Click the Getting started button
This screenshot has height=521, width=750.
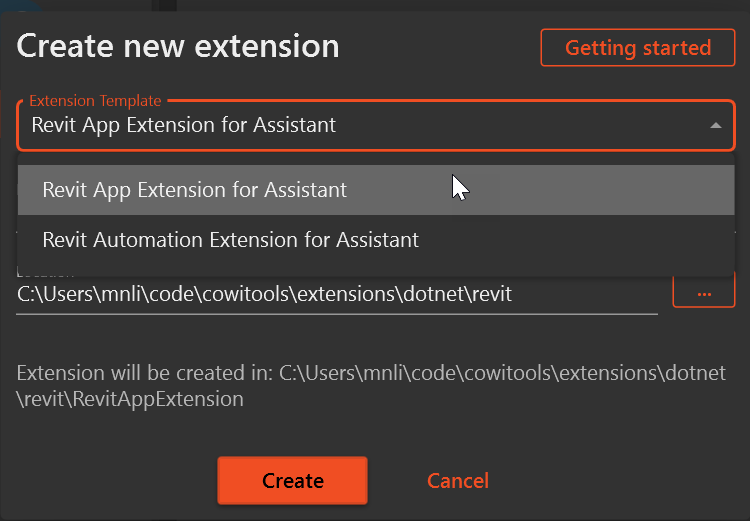tap(638, 48)
